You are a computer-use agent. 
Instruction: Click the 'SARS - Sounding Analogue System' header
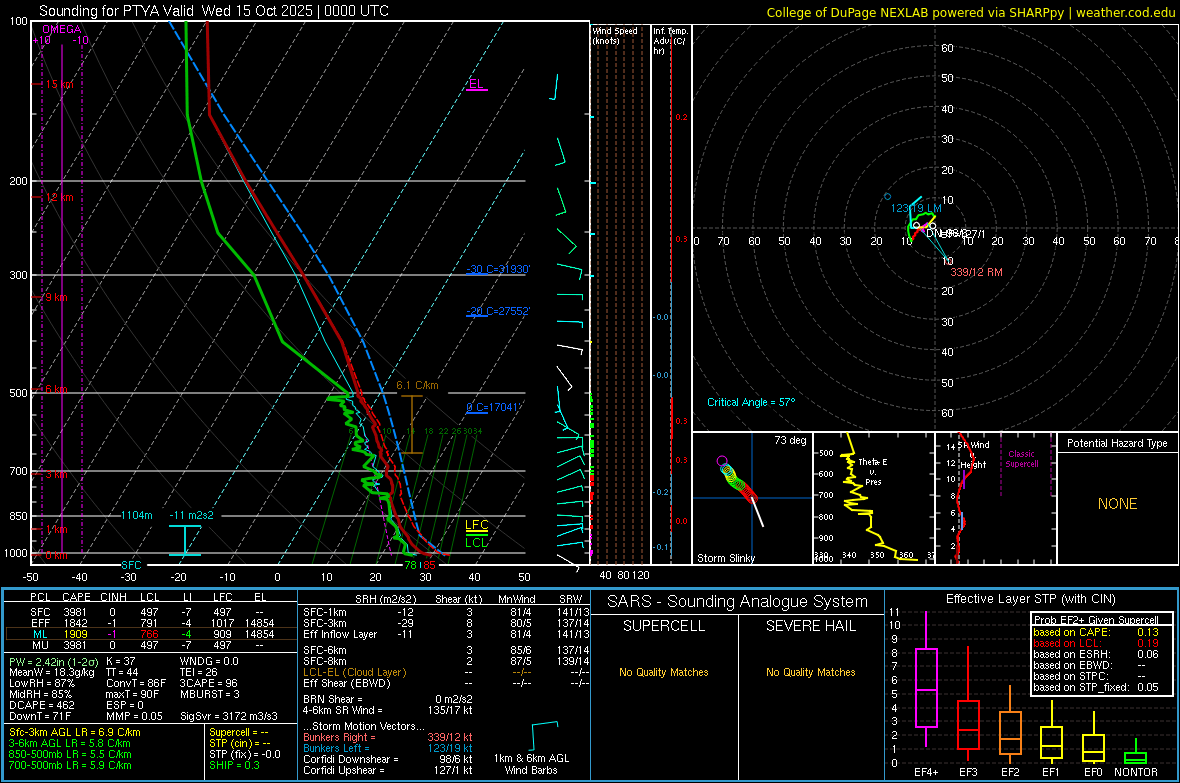click(738, 602)
